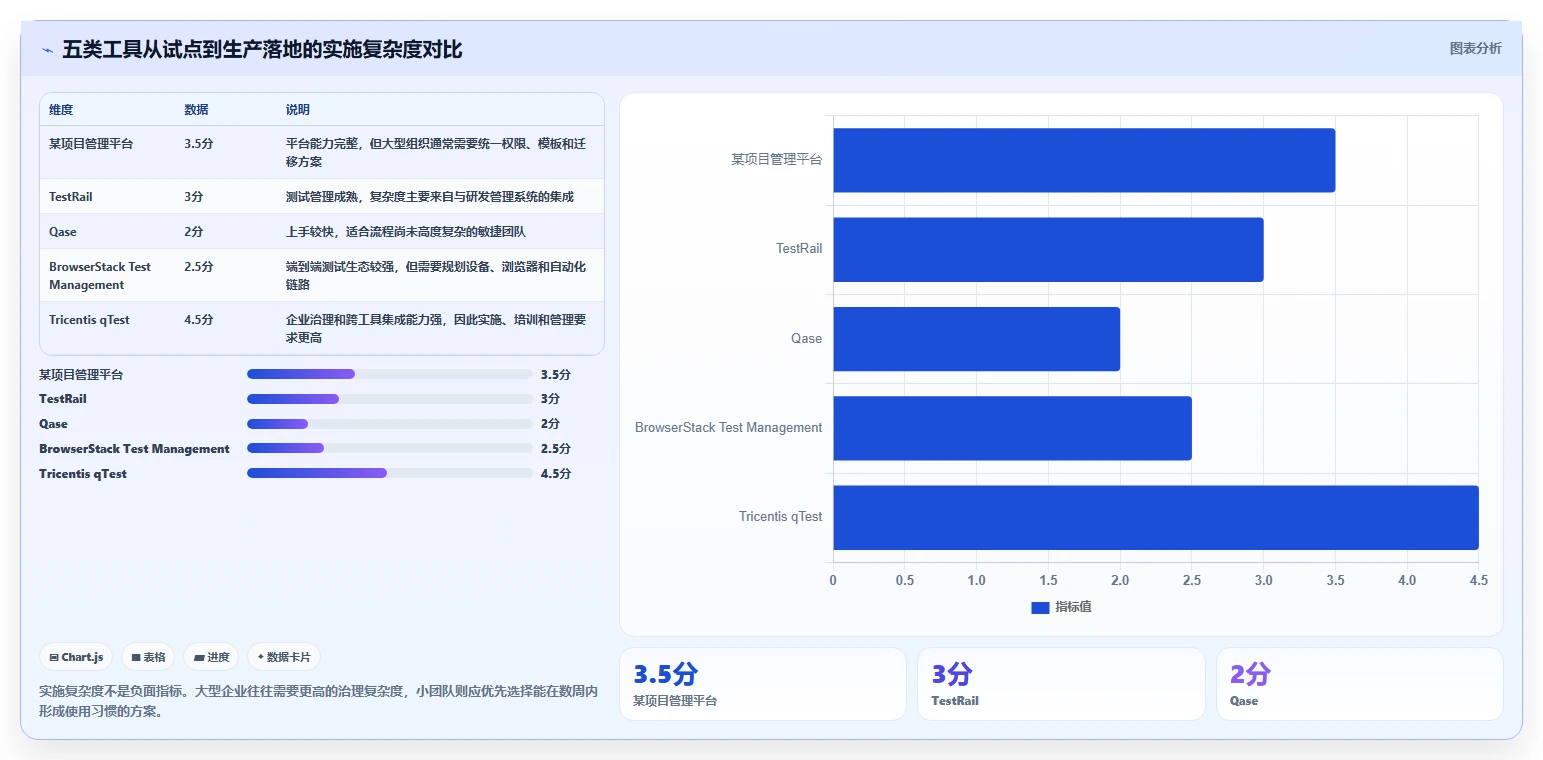Click the 4.0 tick on the chart x-axis
The image size is (1543, 760).
1407,580
